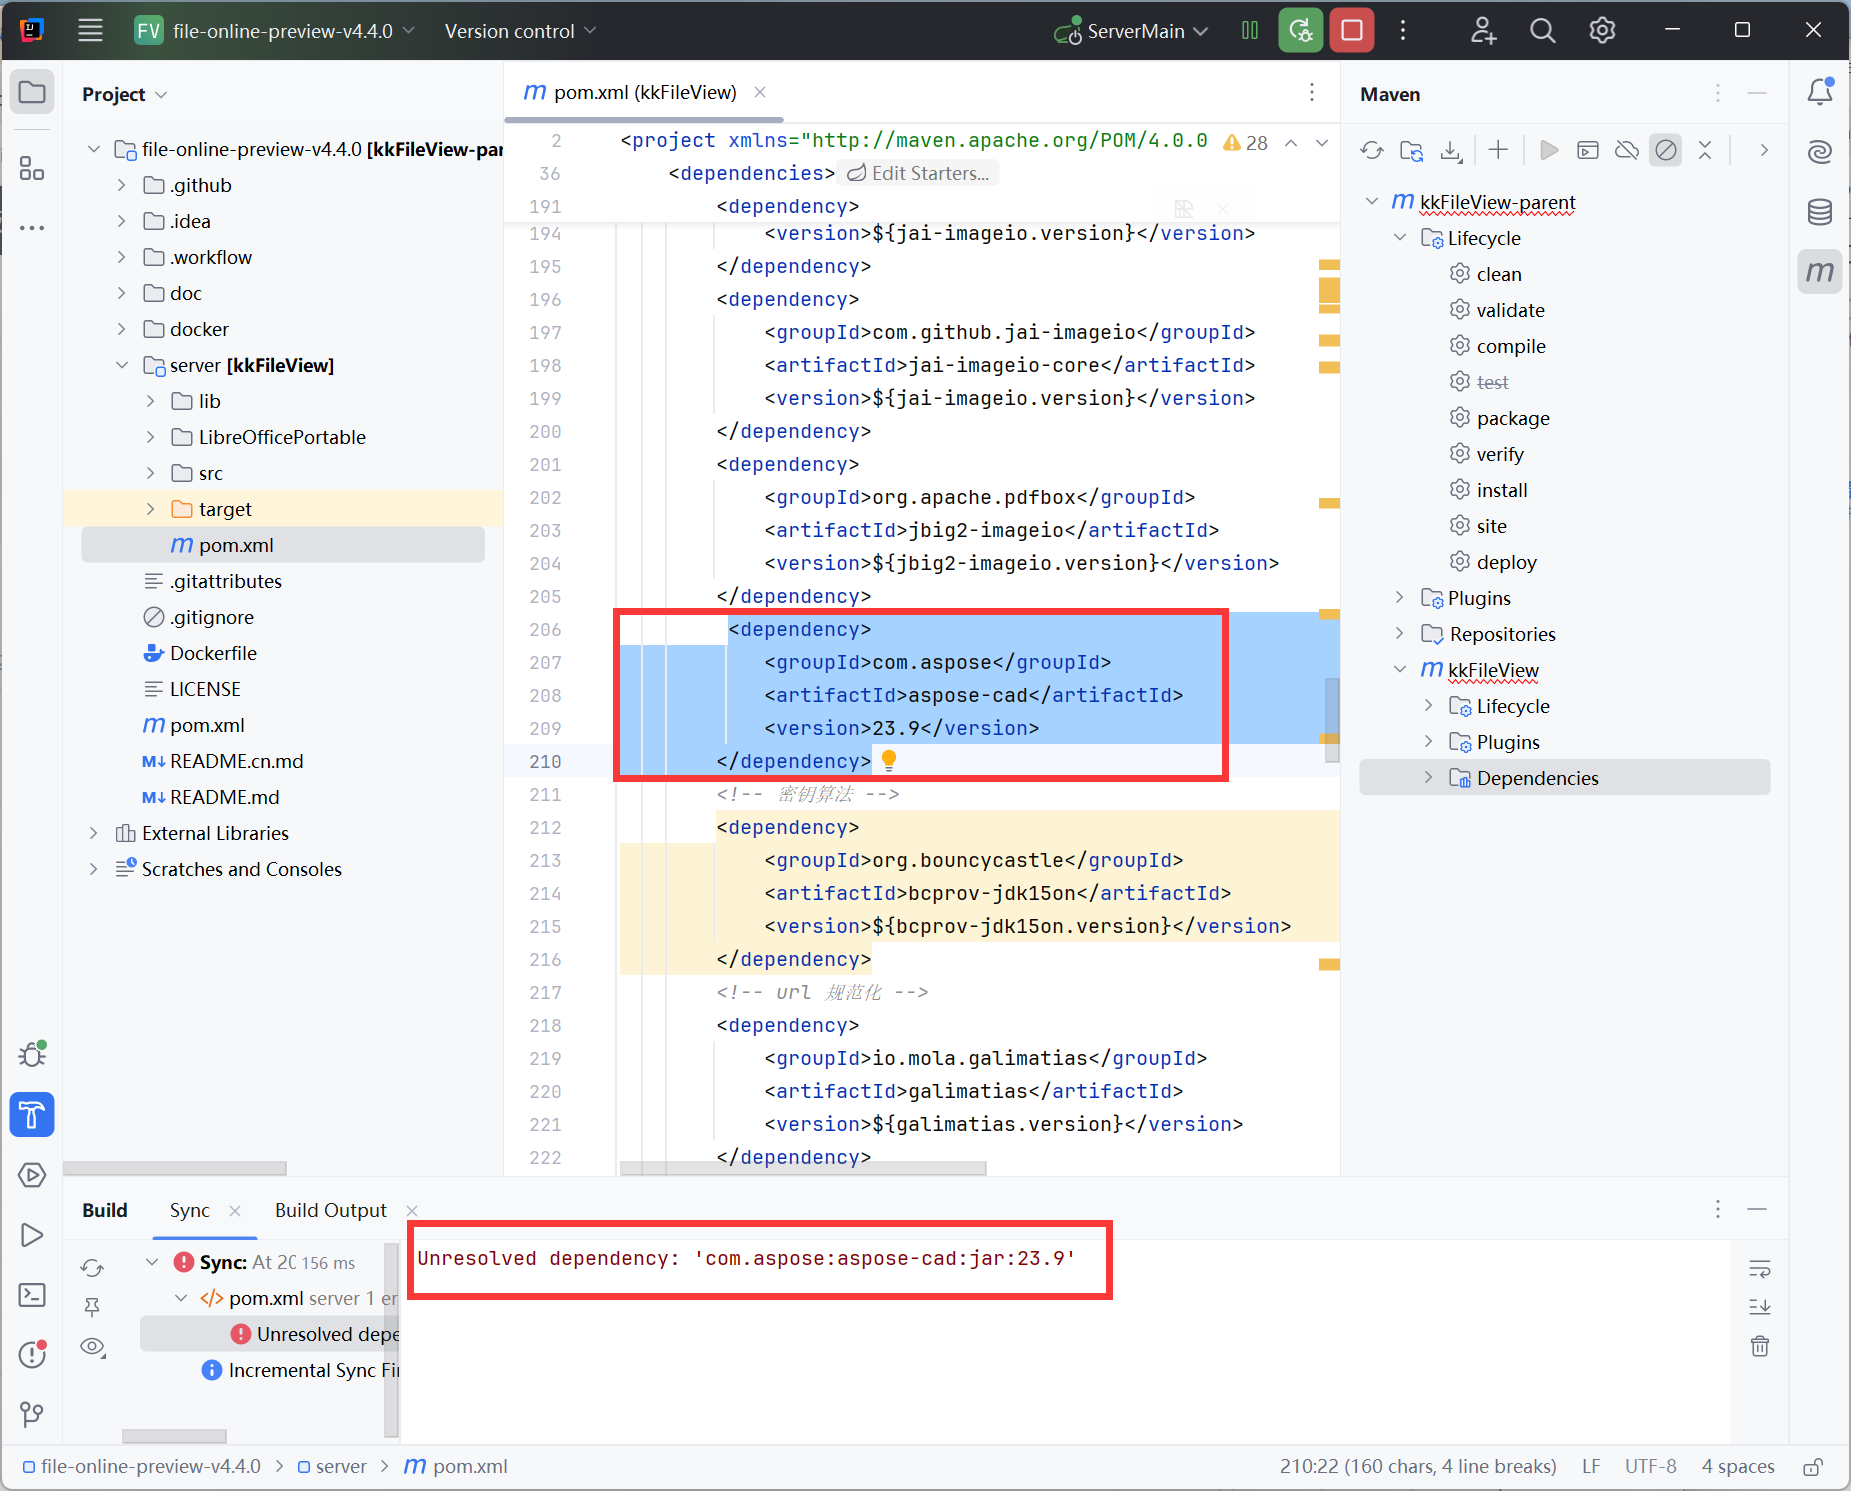This screenshot has height=1491, width=1851.
Task: Open the Version control menu
Action: 520,31
